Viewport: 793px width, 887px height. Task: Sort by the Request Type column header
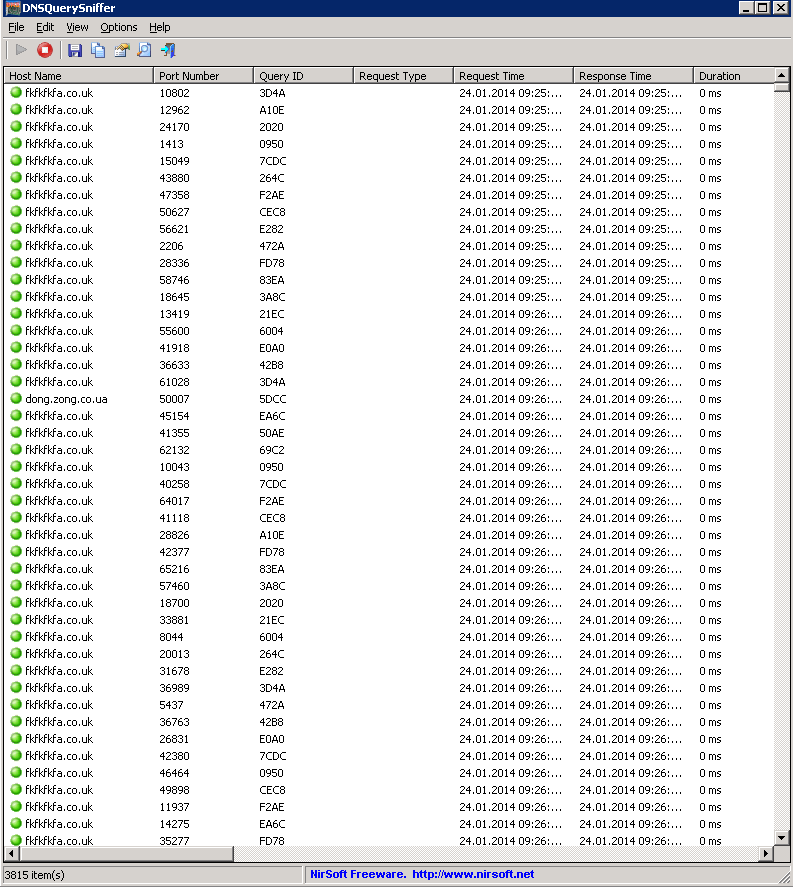[x=404, y=76]
